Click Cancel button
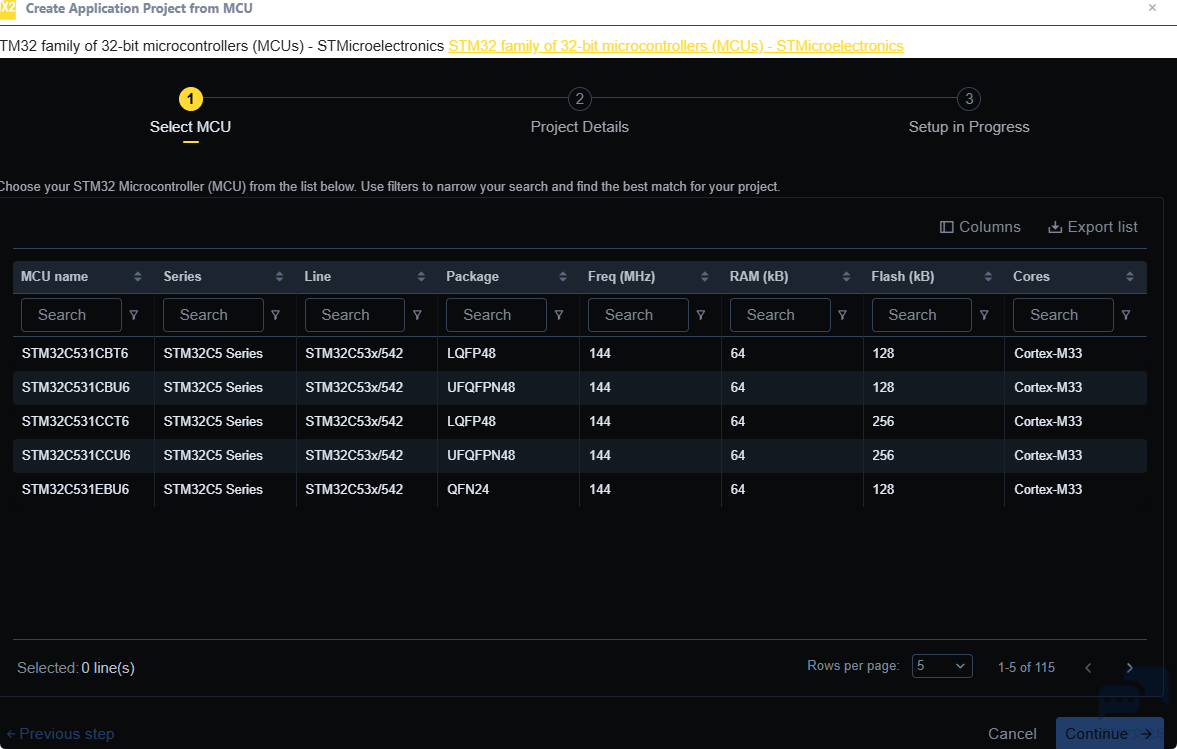The width and height of the screenshot is (1177, 749). [x=1012, y=733]
